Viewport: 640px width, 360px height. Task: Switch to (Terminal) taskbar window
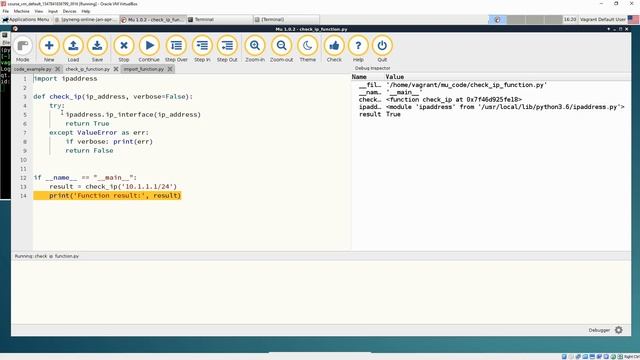pos(286,19)
